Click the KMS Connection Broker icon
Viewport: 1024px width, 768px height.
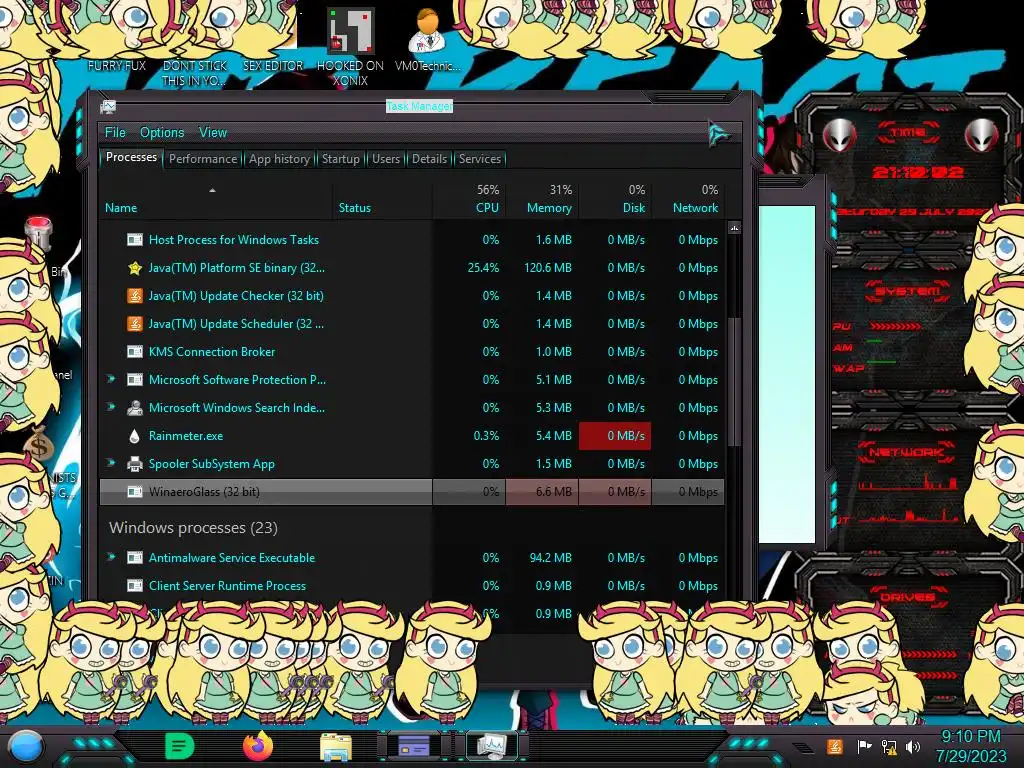(x=135, y=352)
